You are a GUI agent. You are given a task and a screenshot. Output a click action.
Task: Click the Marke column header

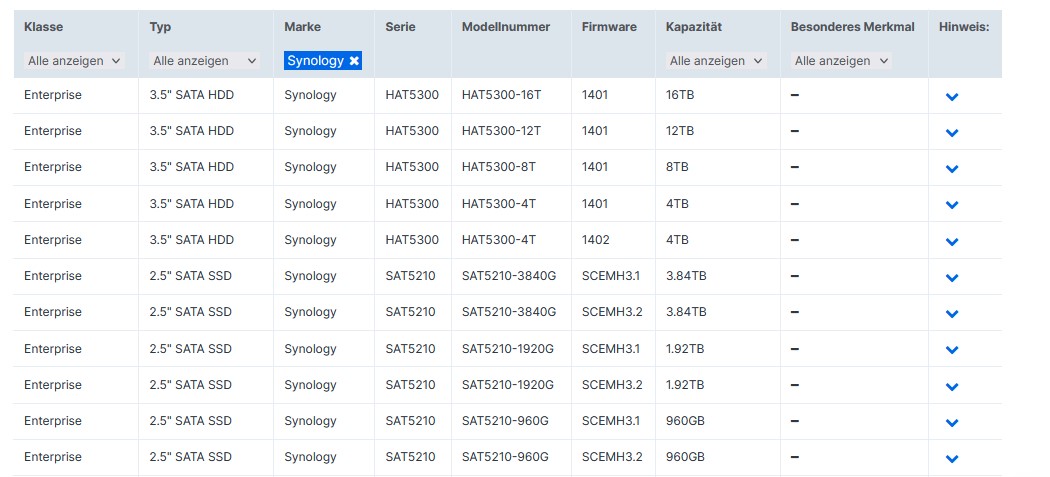tap(302, 27)
